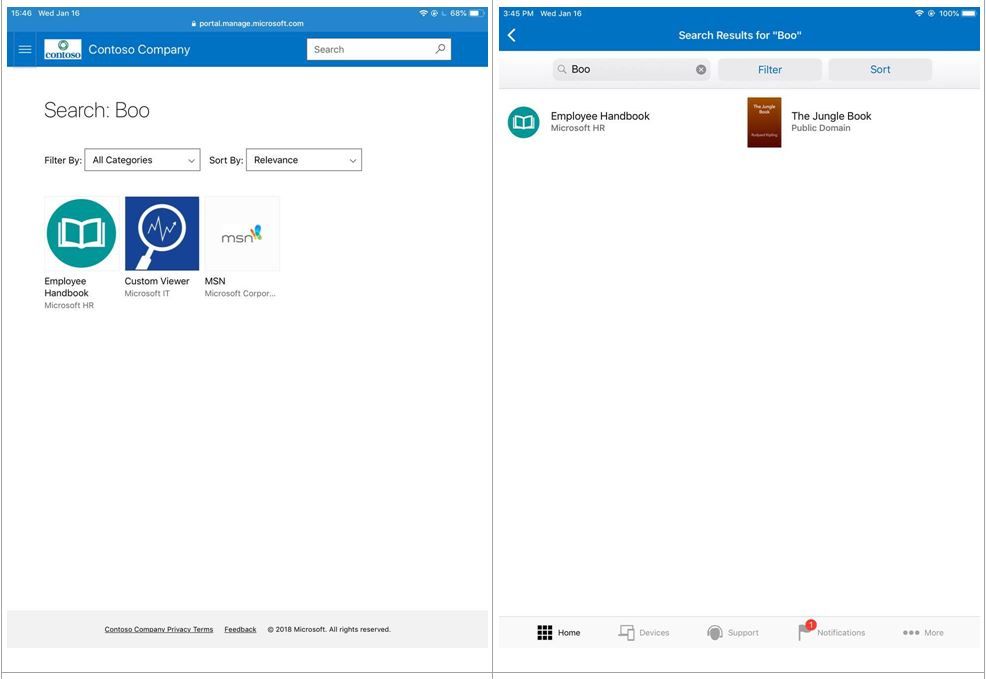Viewport: 986px width, 679px height.
Task: Open Employee Handbook icon in app results
Action: 523,122
